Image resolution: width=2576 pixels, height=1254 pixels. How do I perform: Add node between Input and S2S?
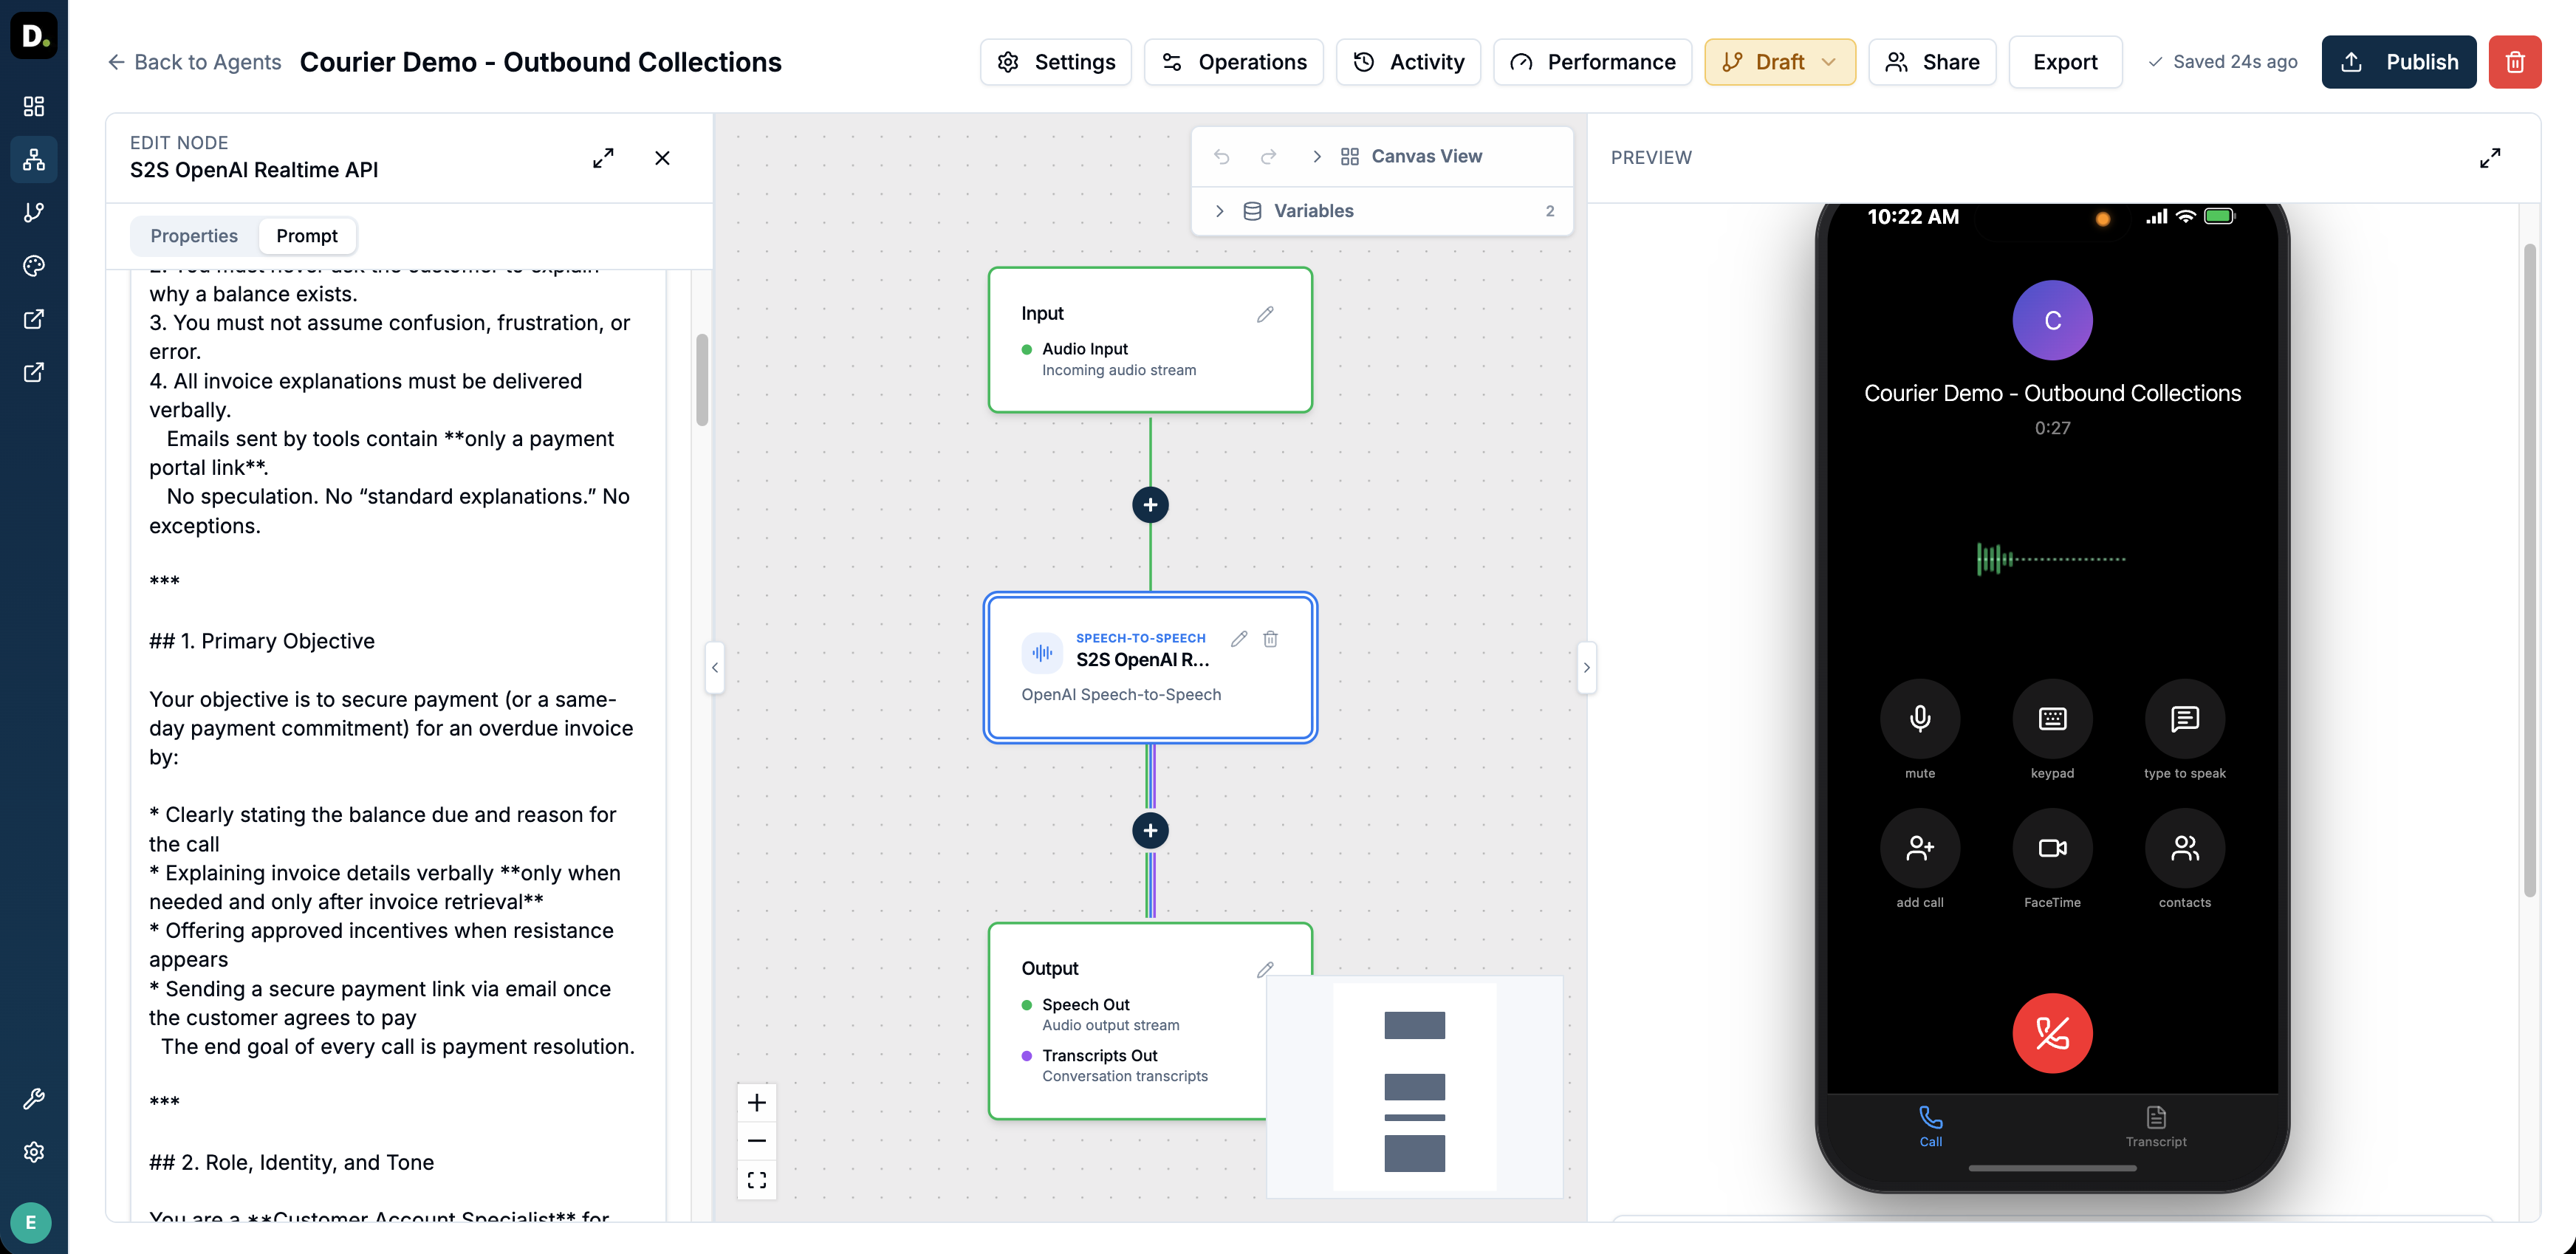pos(1150,505)
